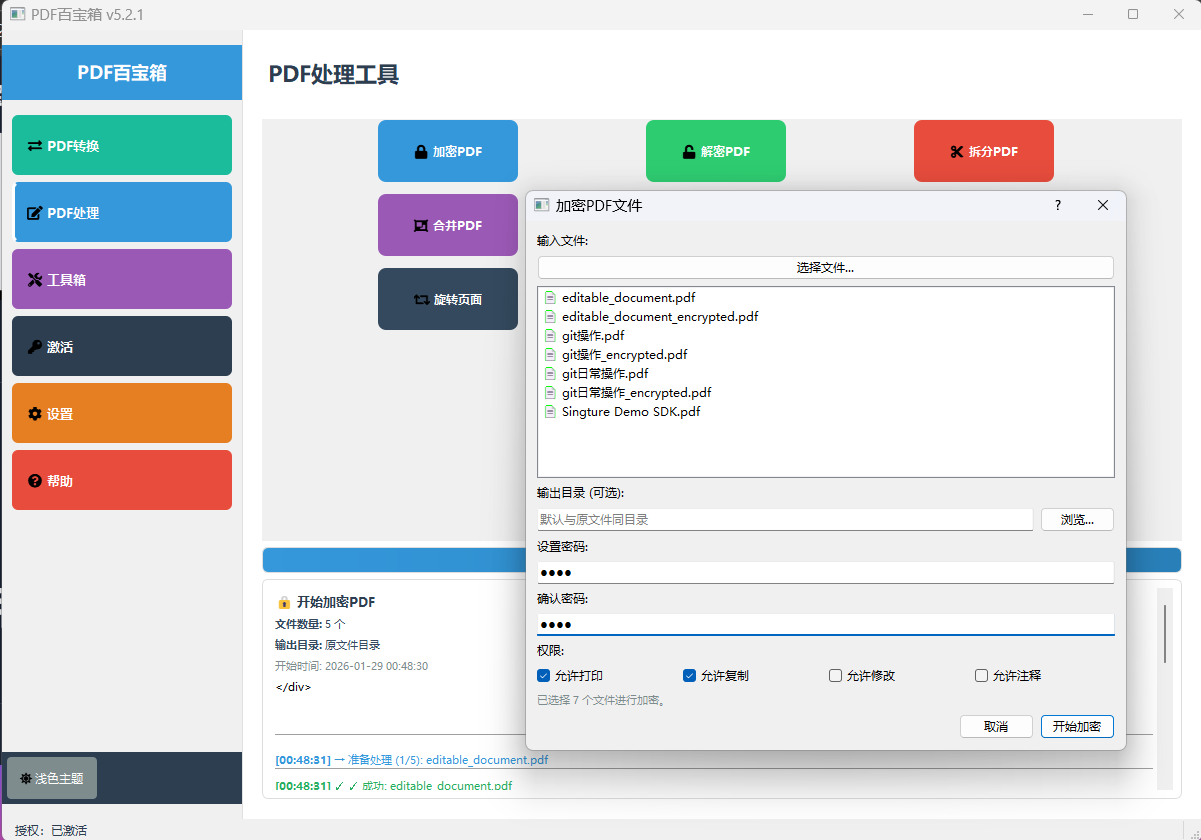The width and height of the screenshot is (1201, 840).
Task: Toggle 浅色主题 theme switch
Action: pyautogui.click(x=51, y=777)
